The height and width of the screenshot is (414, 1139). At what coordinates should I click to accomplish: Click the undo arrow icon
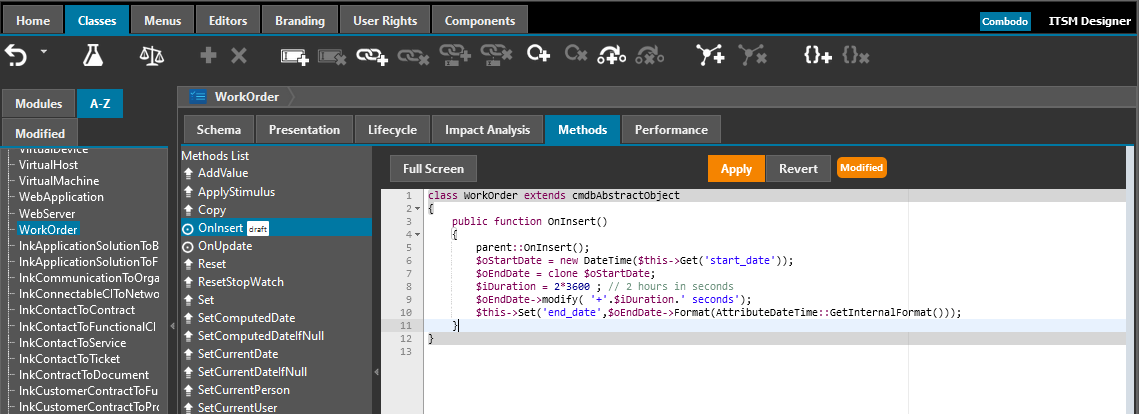coord(15,56)
